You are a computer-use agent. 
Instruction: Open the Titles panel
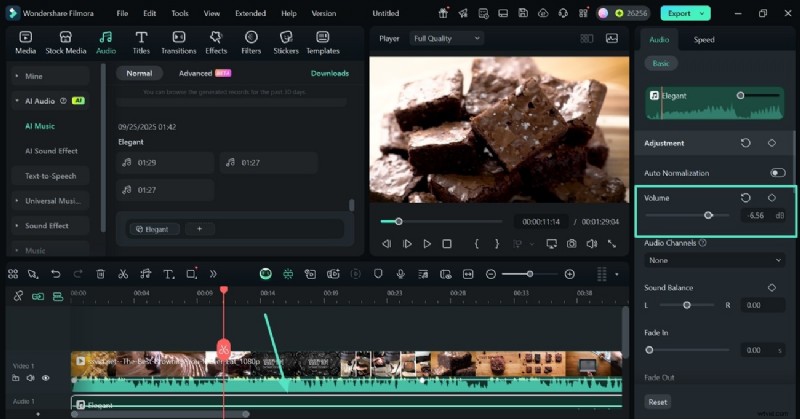pyautogui.click(x=141, y=42)
